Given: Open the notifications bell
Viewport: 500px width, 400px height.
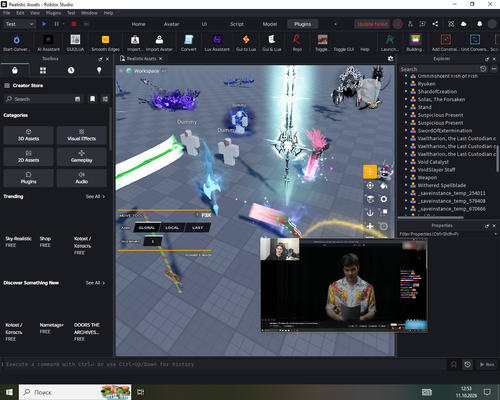Looking at the screenshot, I should click(x=479, y=24).
